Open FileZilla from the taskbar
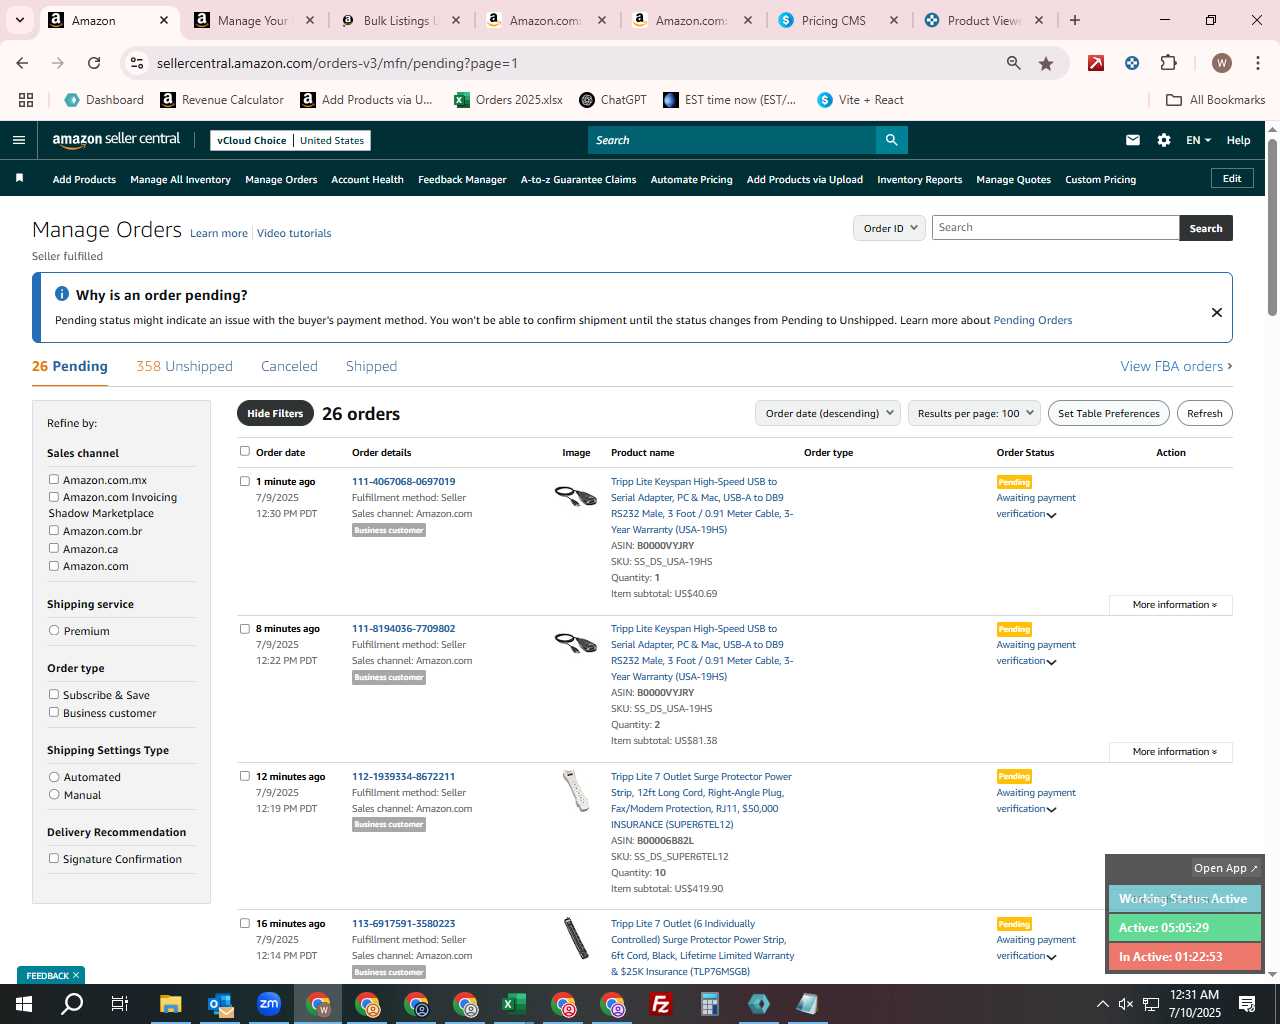This screenshot has width=1280, height=1024. 661,1004
